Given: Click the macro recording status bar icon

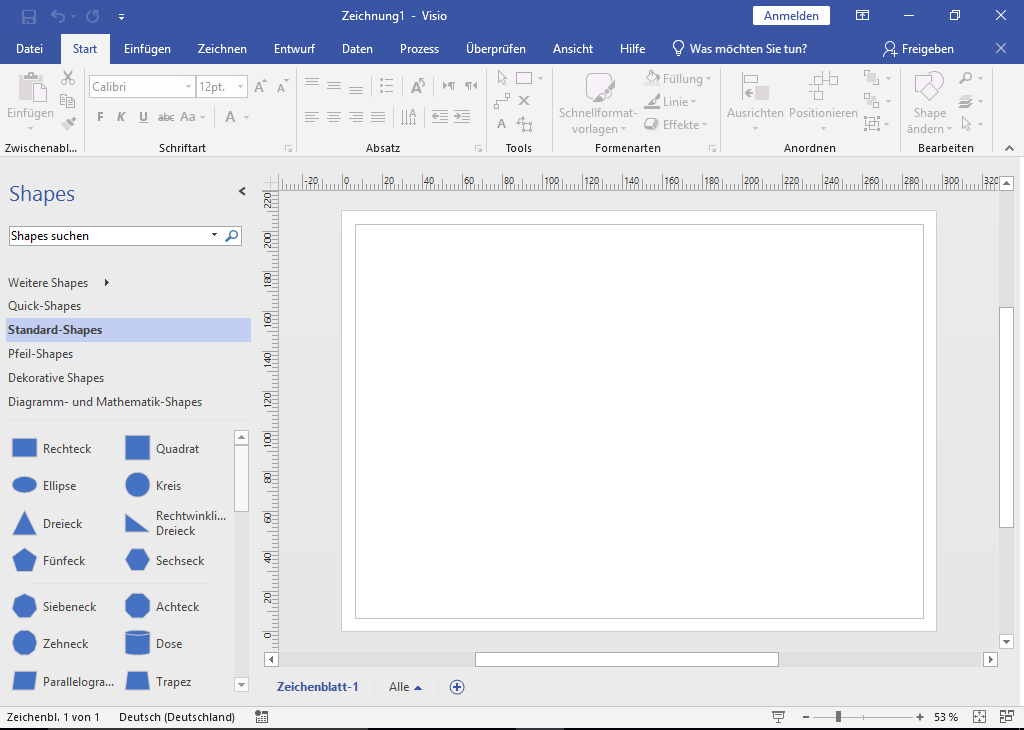Looking at the screenshot, I should (262, 717).
